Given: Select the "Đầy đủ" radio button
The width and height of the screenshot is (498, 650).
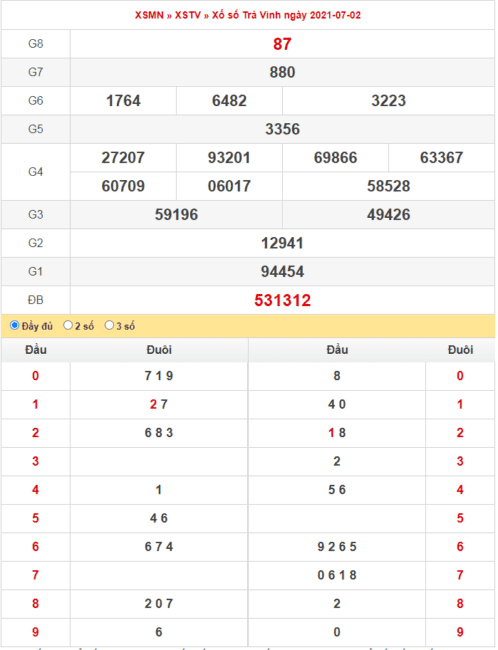Looking at the screenshot, I should tap(15, 325).
